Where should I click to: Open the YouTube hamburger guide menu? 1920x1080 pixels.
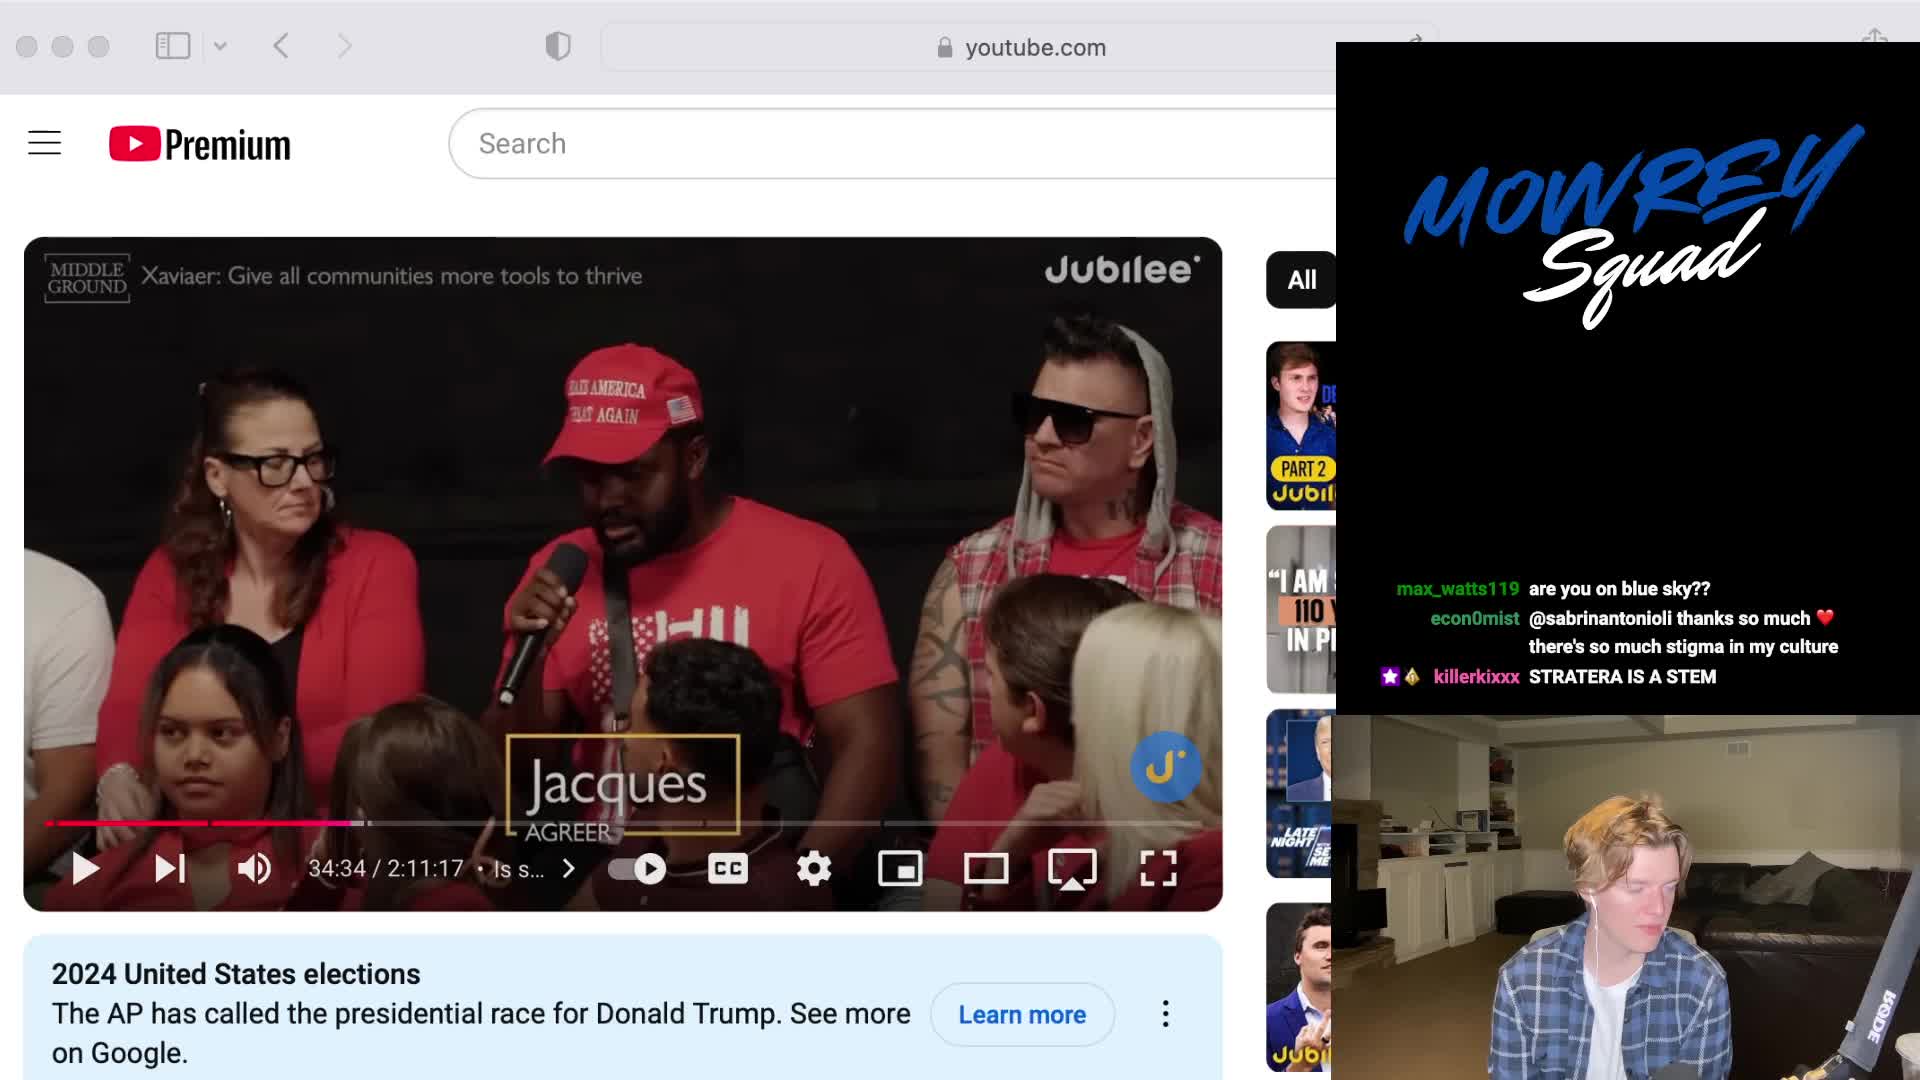pos(44,143)
